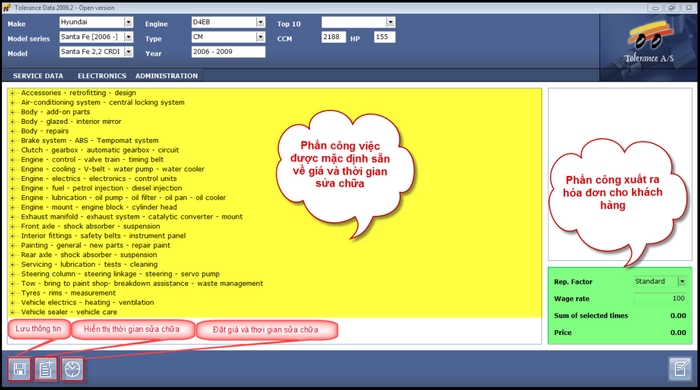Viewport: 700px width, 390px height.
Task: Close the Tolerance Data window
Action: [688, 8]
